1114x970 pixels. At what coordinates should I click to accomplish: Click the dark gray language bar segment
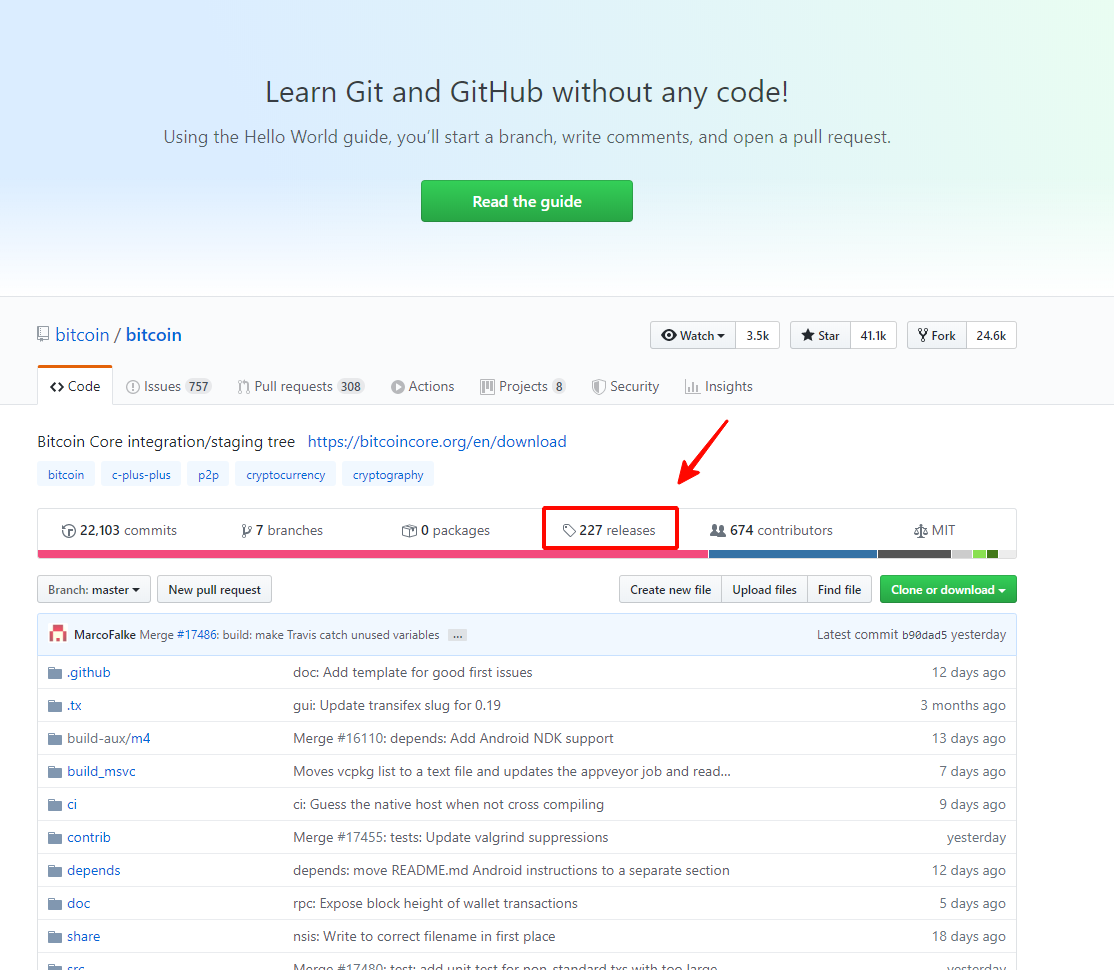tap(914, 554)
